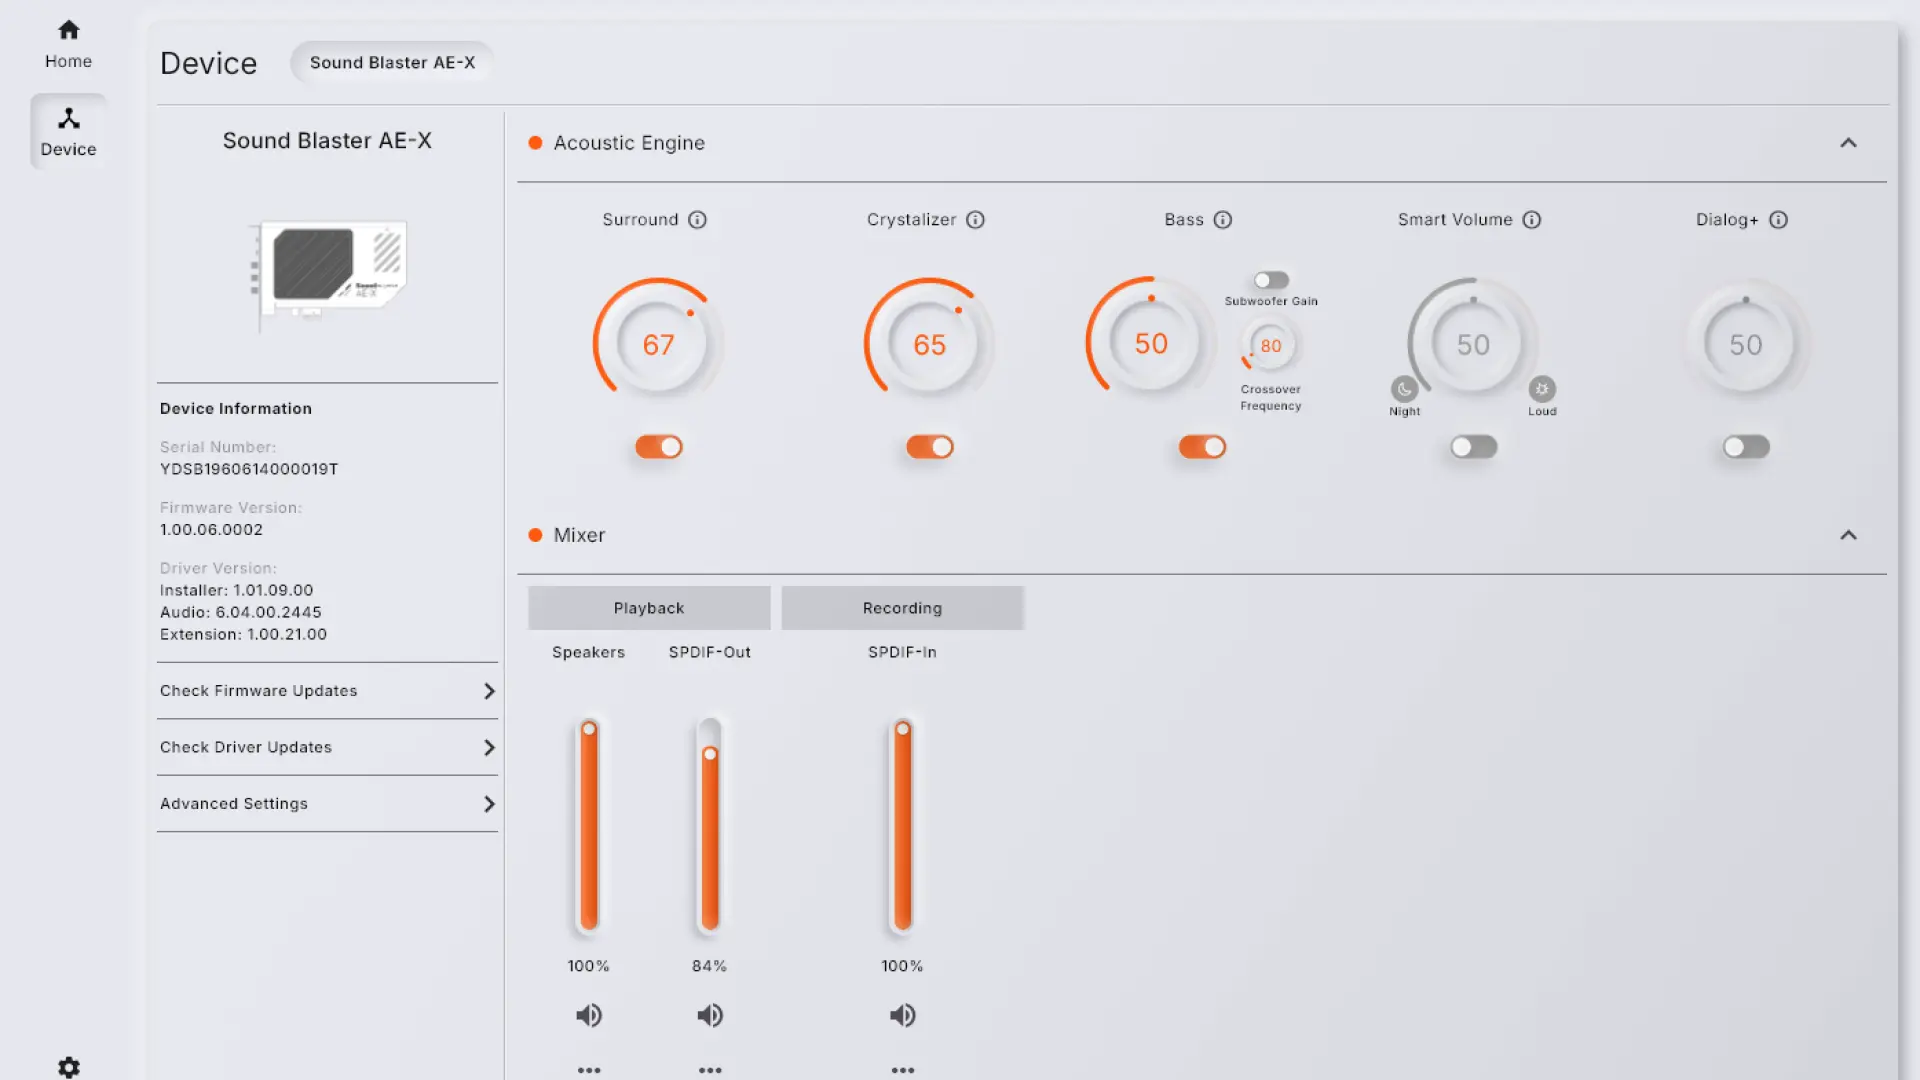Show info for Bass
1920x1080 pixels.
(x=1223, y=220)
